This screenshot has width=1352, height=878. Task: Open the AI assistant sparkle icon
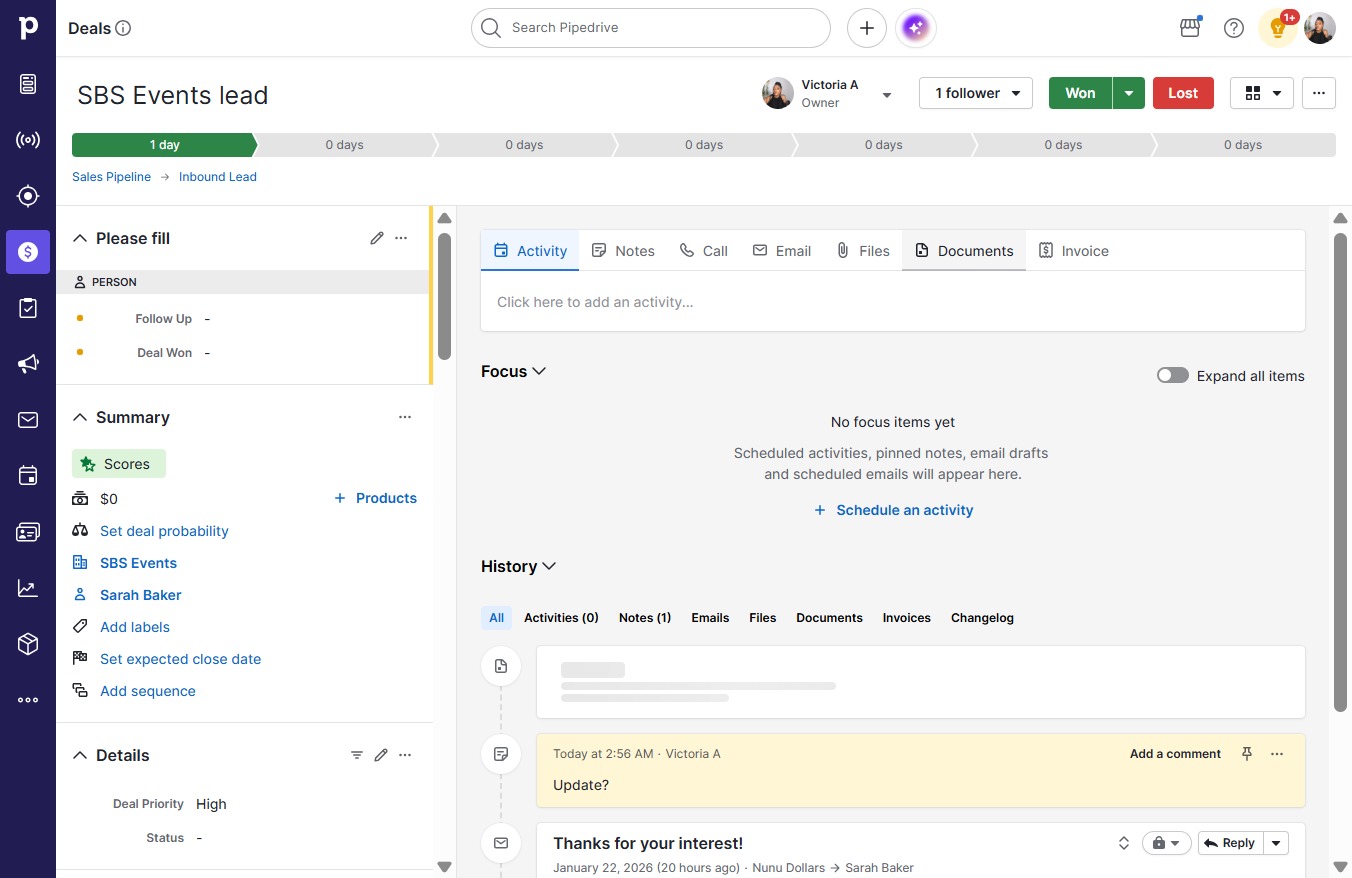coord(916,28)
